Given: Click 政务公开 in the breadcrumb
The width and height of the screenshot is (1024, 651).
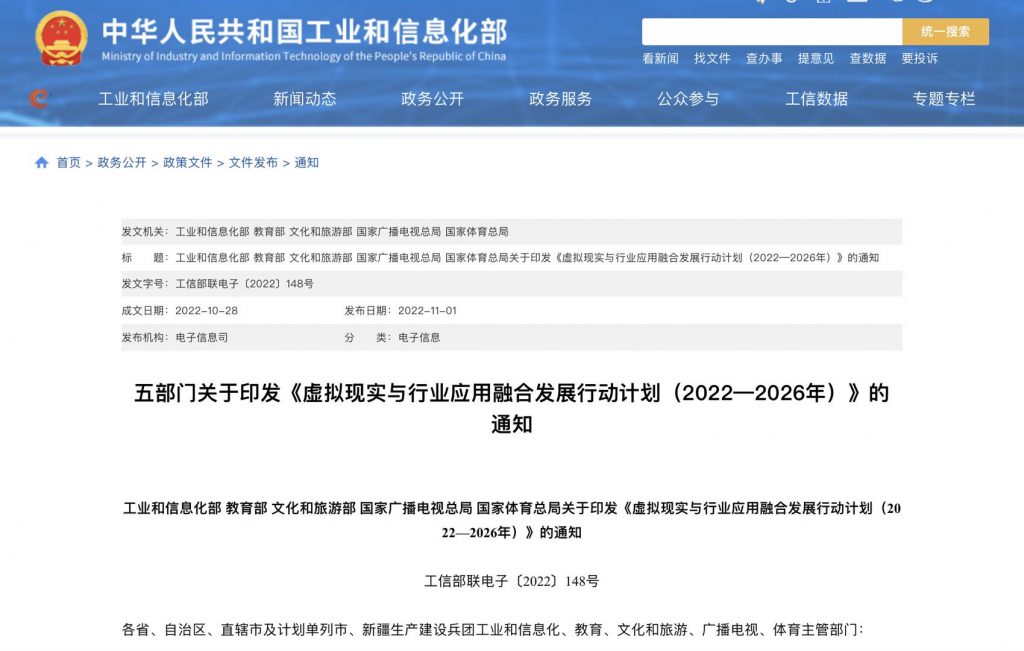Looking at the screenshot, I should tap(122, 163).
